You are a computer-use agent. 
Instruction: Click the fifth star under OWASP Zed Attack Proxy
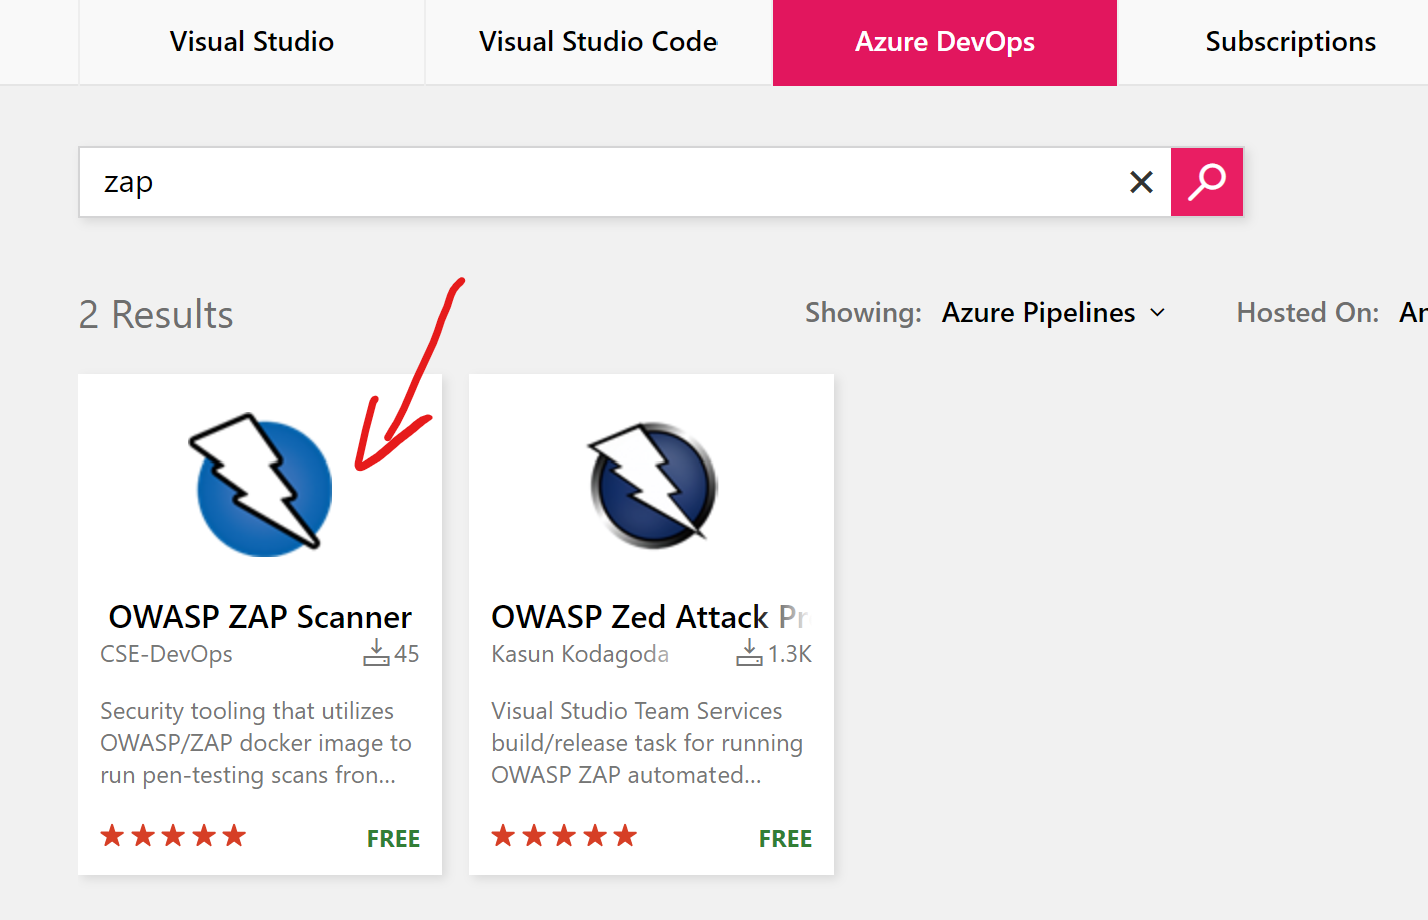pos(624,834)
